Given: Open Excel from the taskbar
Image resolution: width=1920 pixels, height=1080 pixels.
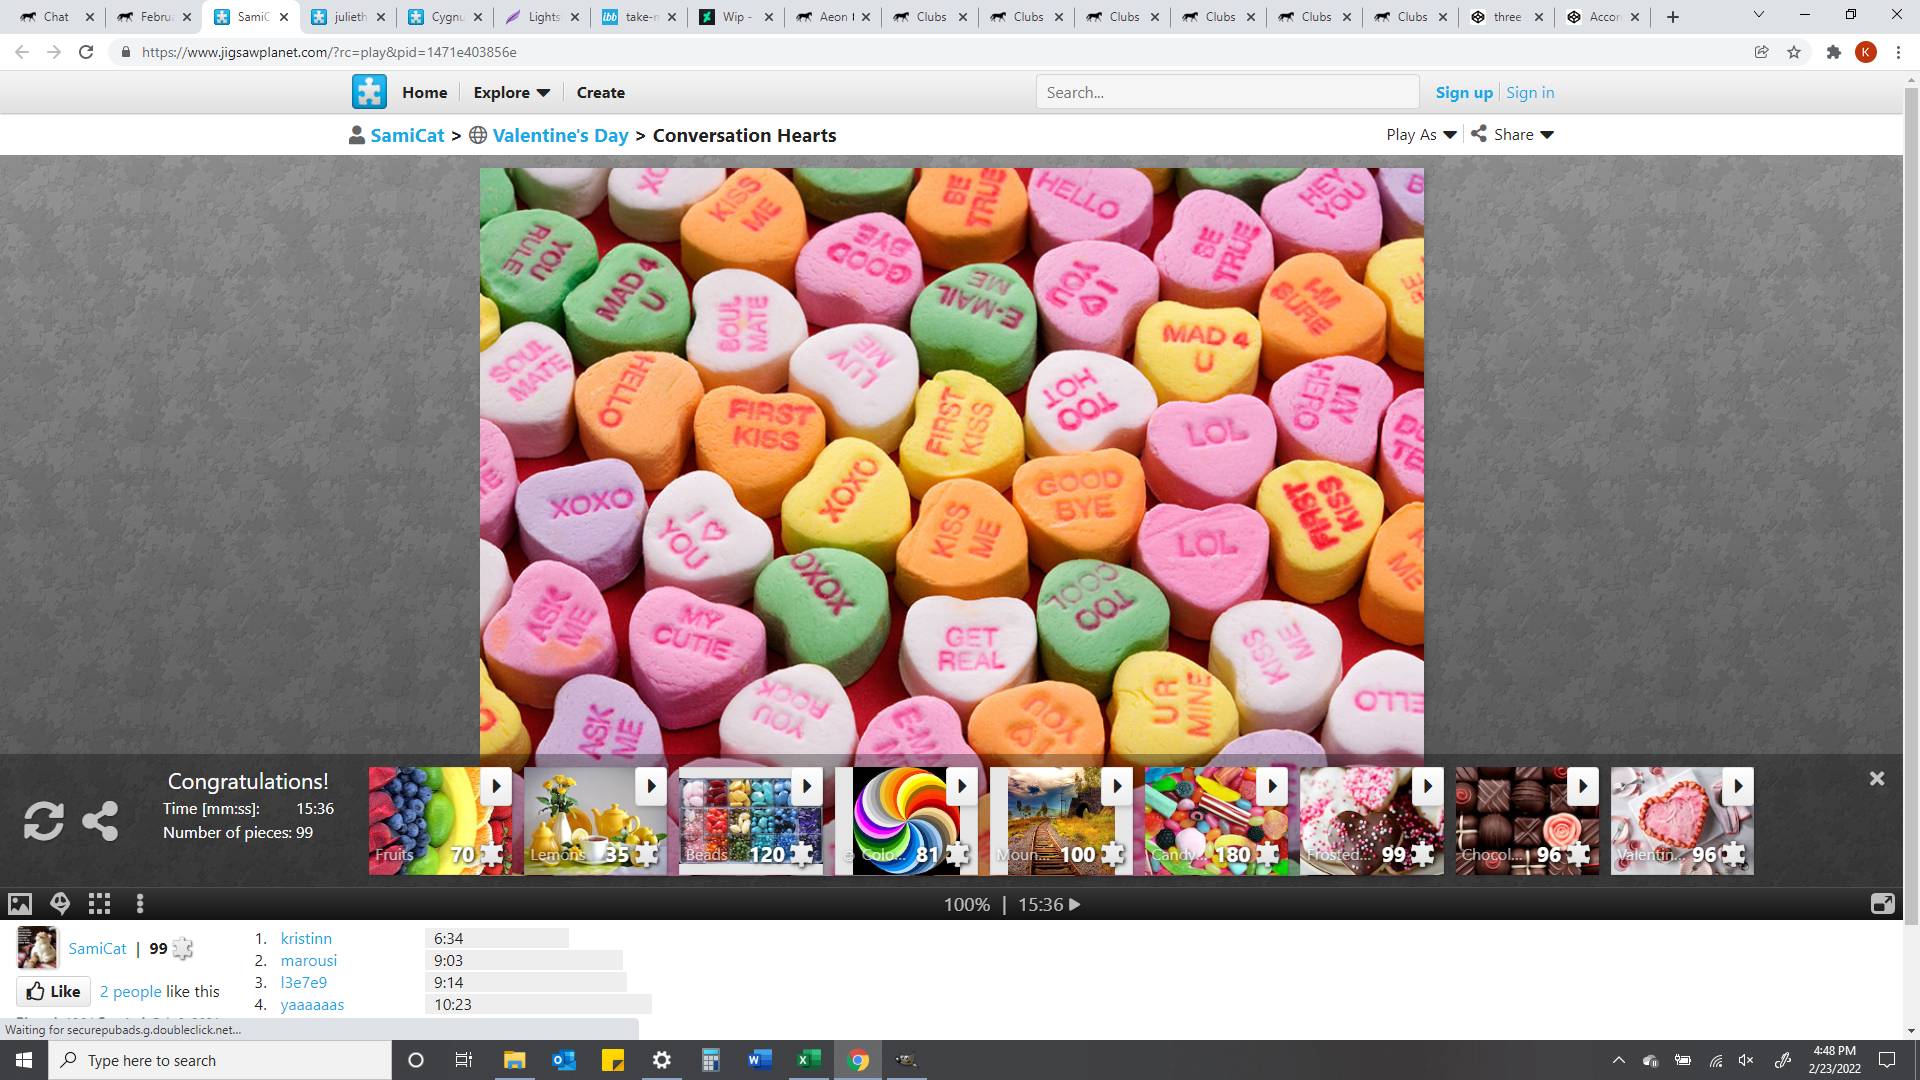Looking at the screenshot, I should [x=808, y=1060].
